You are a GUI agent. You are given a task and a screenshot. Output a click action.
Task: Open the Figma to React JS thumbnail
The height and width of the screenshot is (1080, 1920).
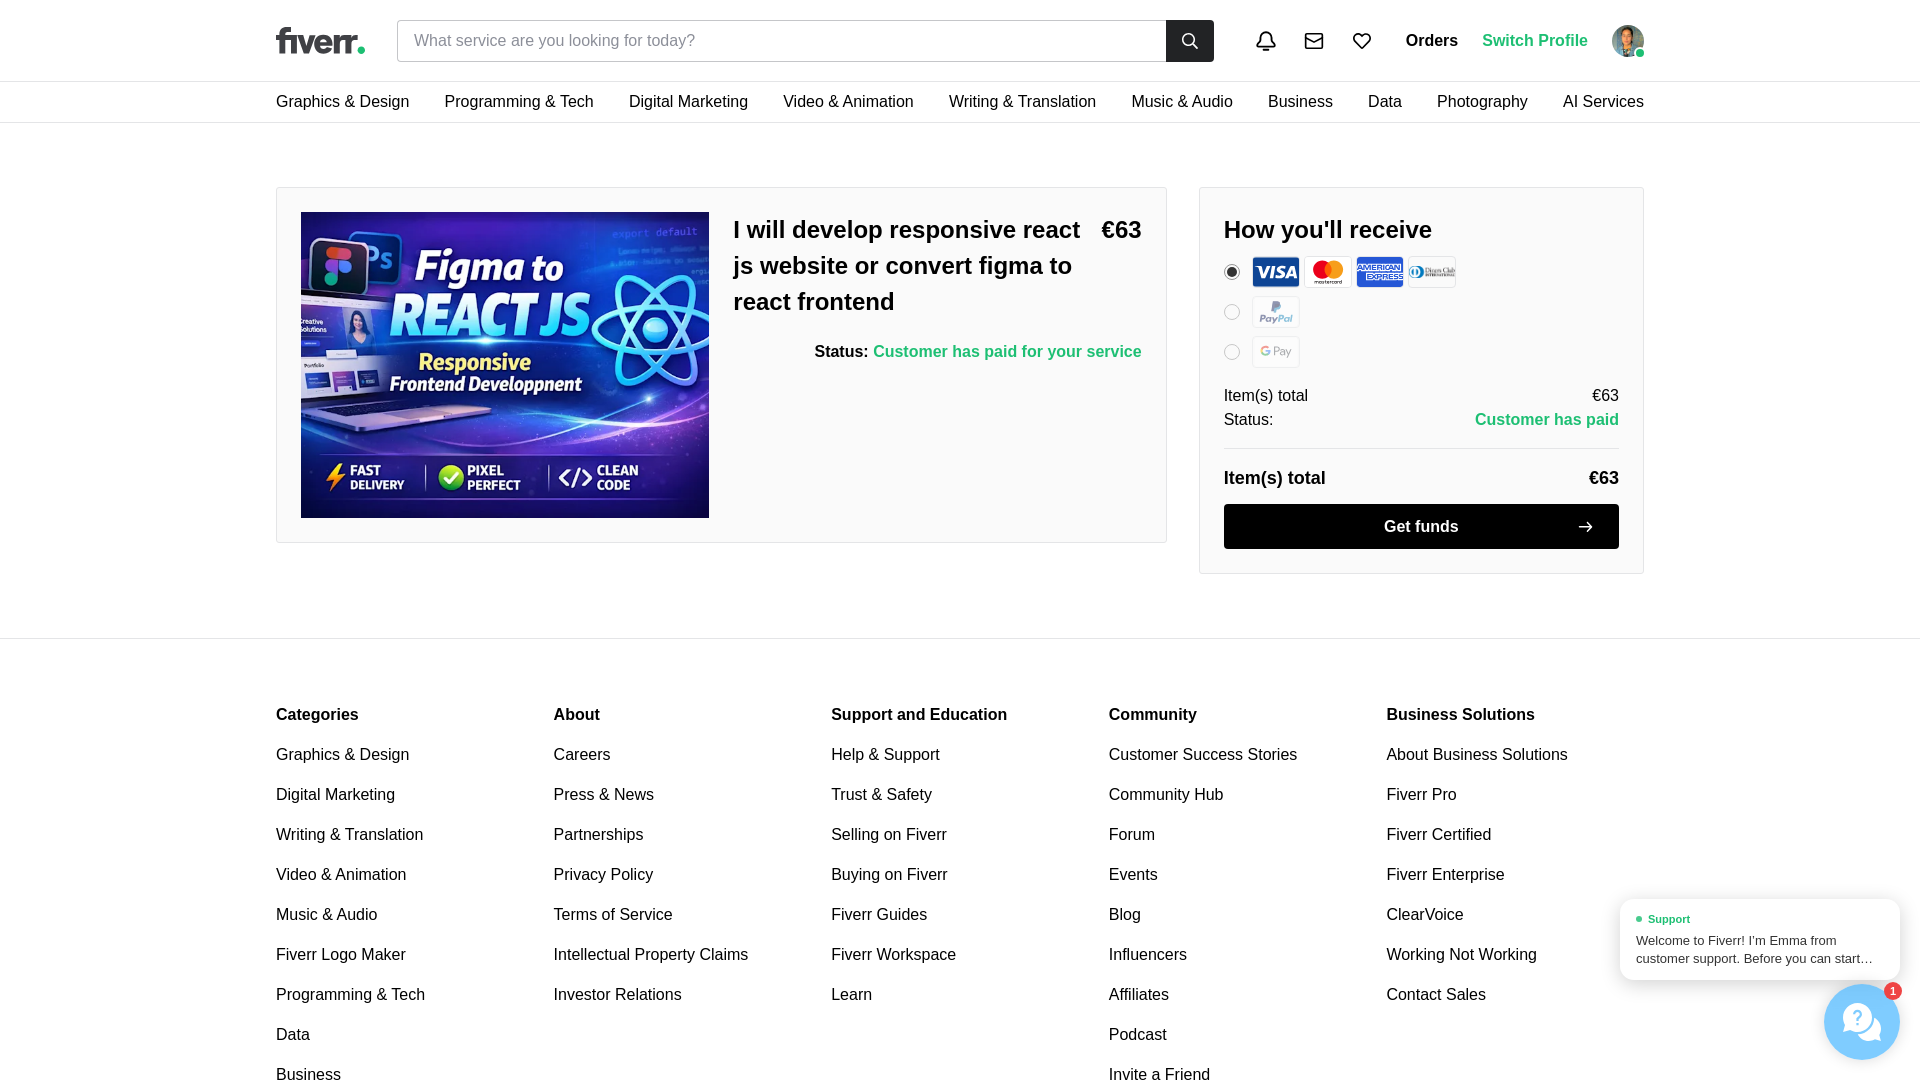point(504,365)
